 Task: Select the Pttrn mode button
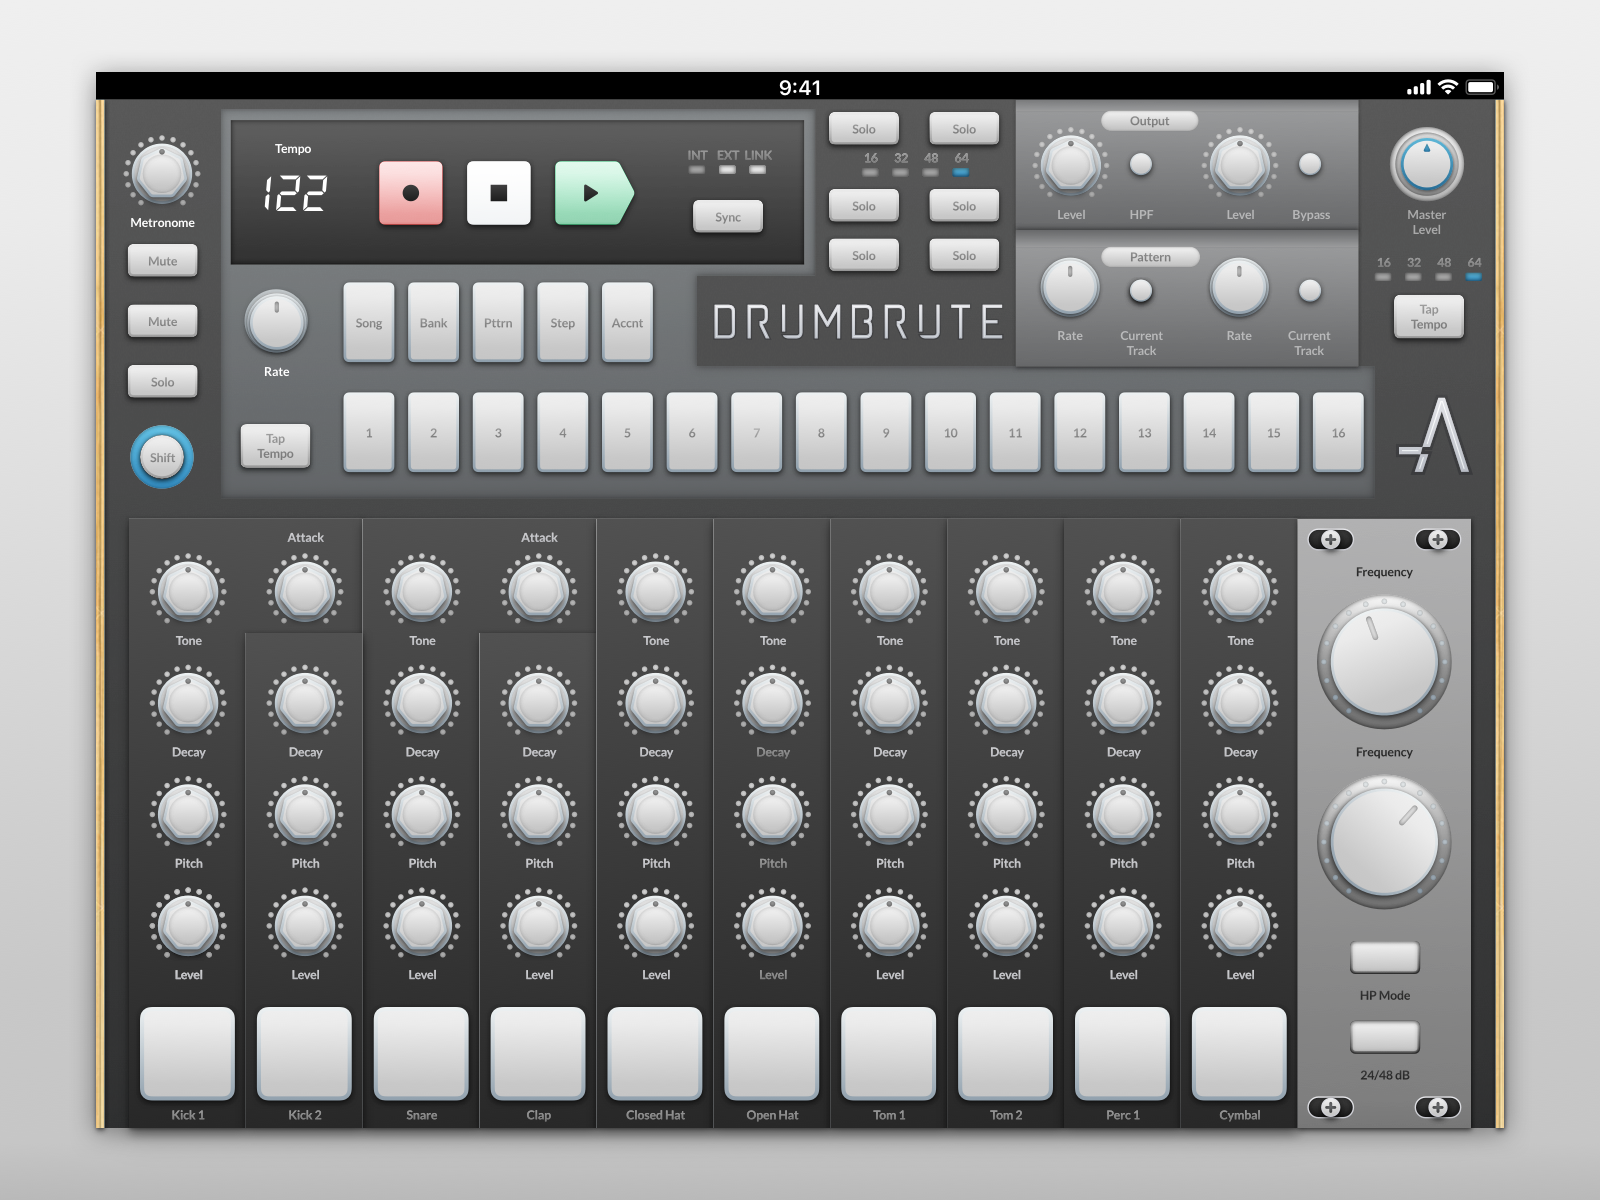click(498, 322)
